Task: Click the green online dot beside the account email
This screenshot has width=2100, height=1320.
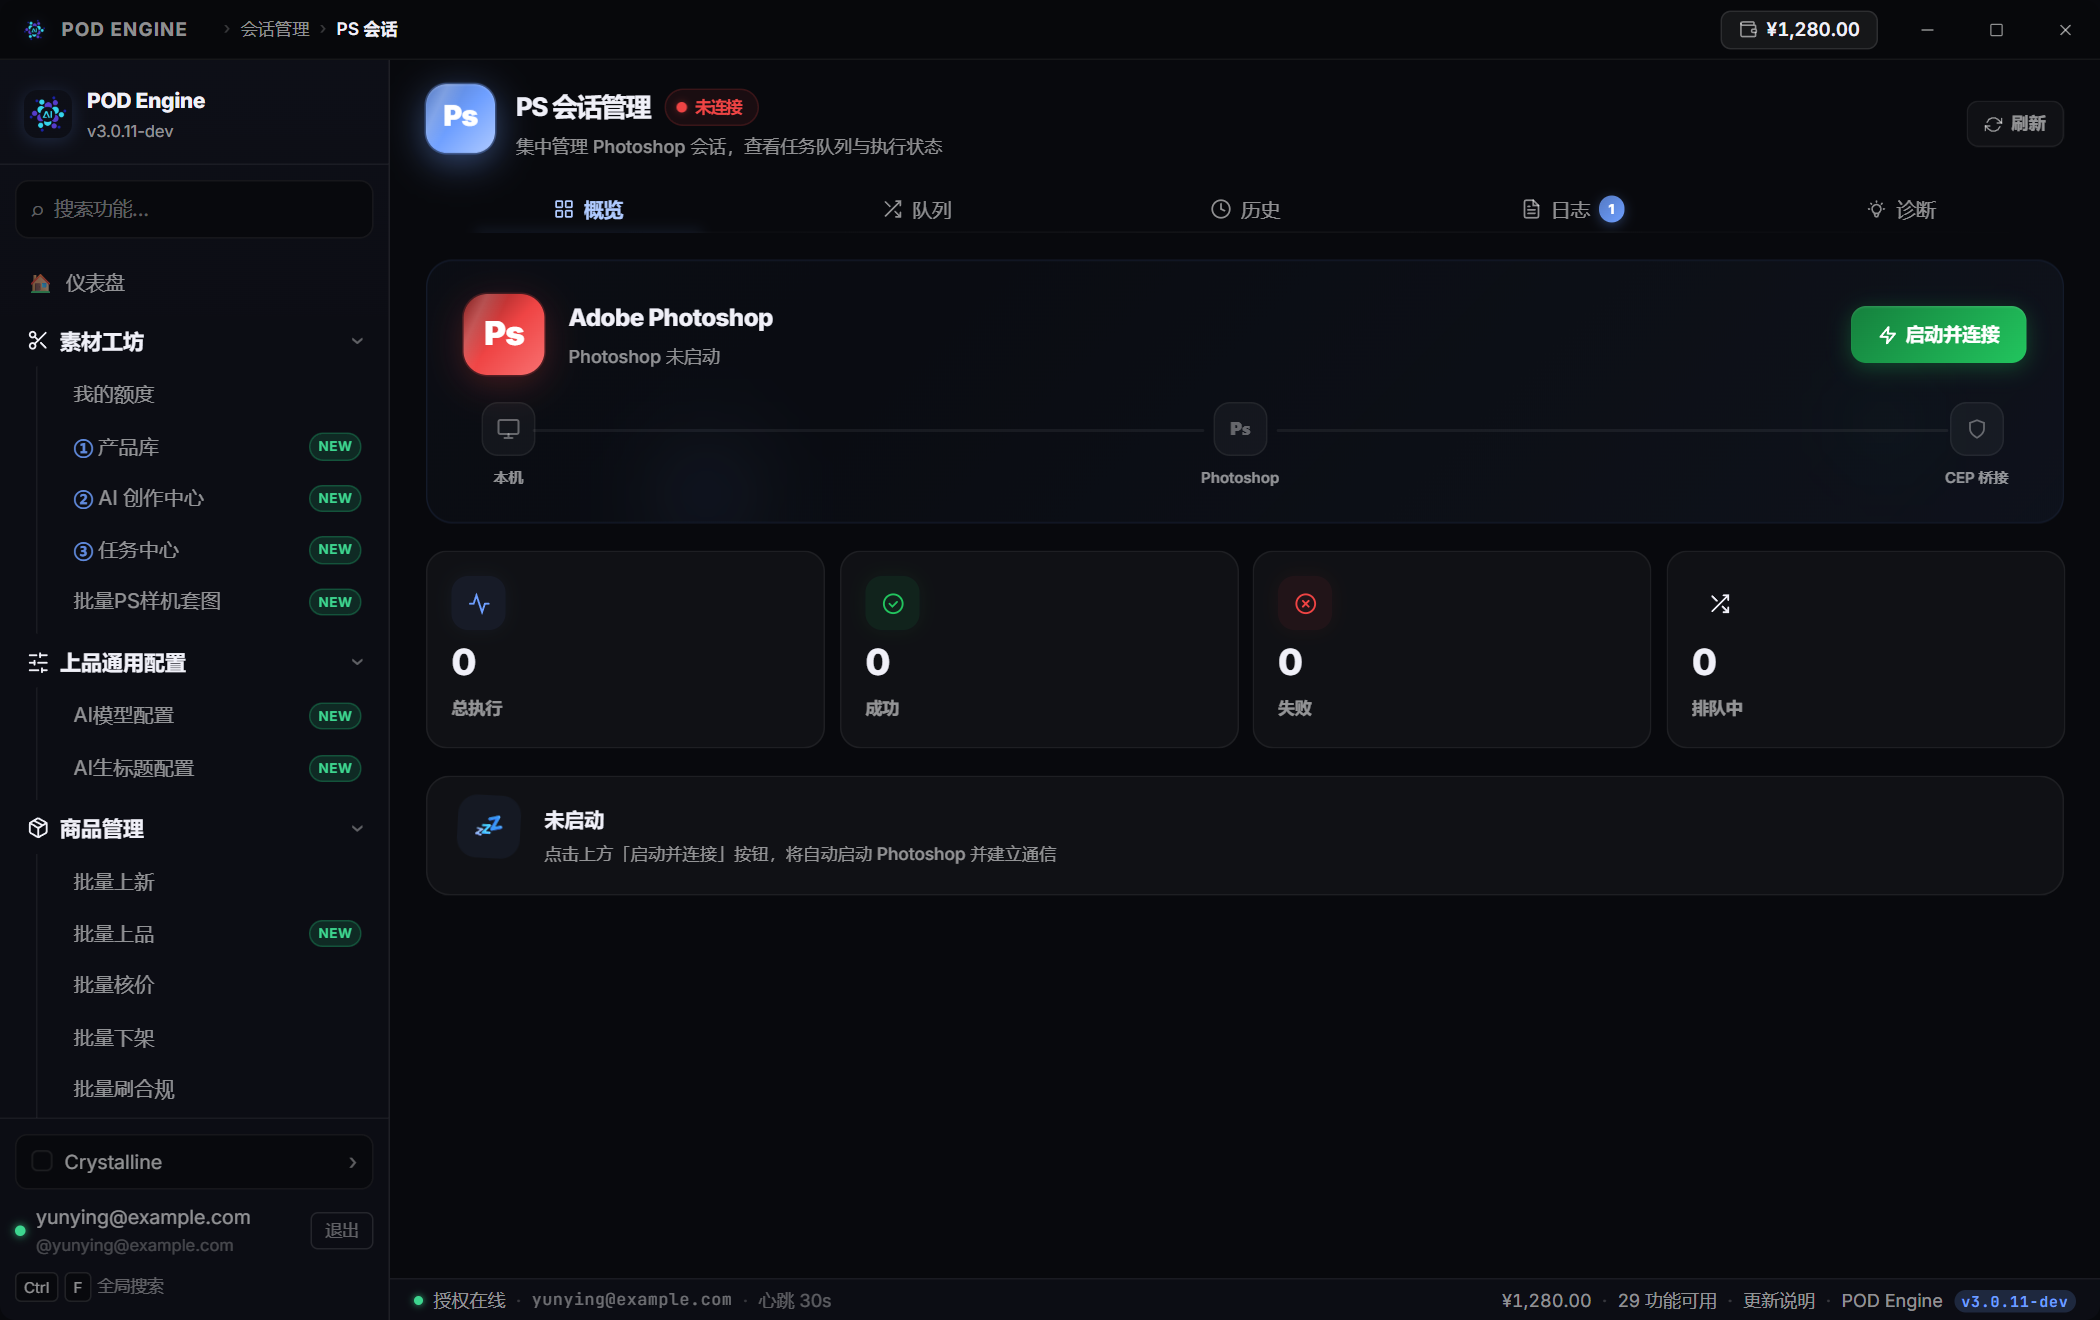Action: click(20, 1230)
